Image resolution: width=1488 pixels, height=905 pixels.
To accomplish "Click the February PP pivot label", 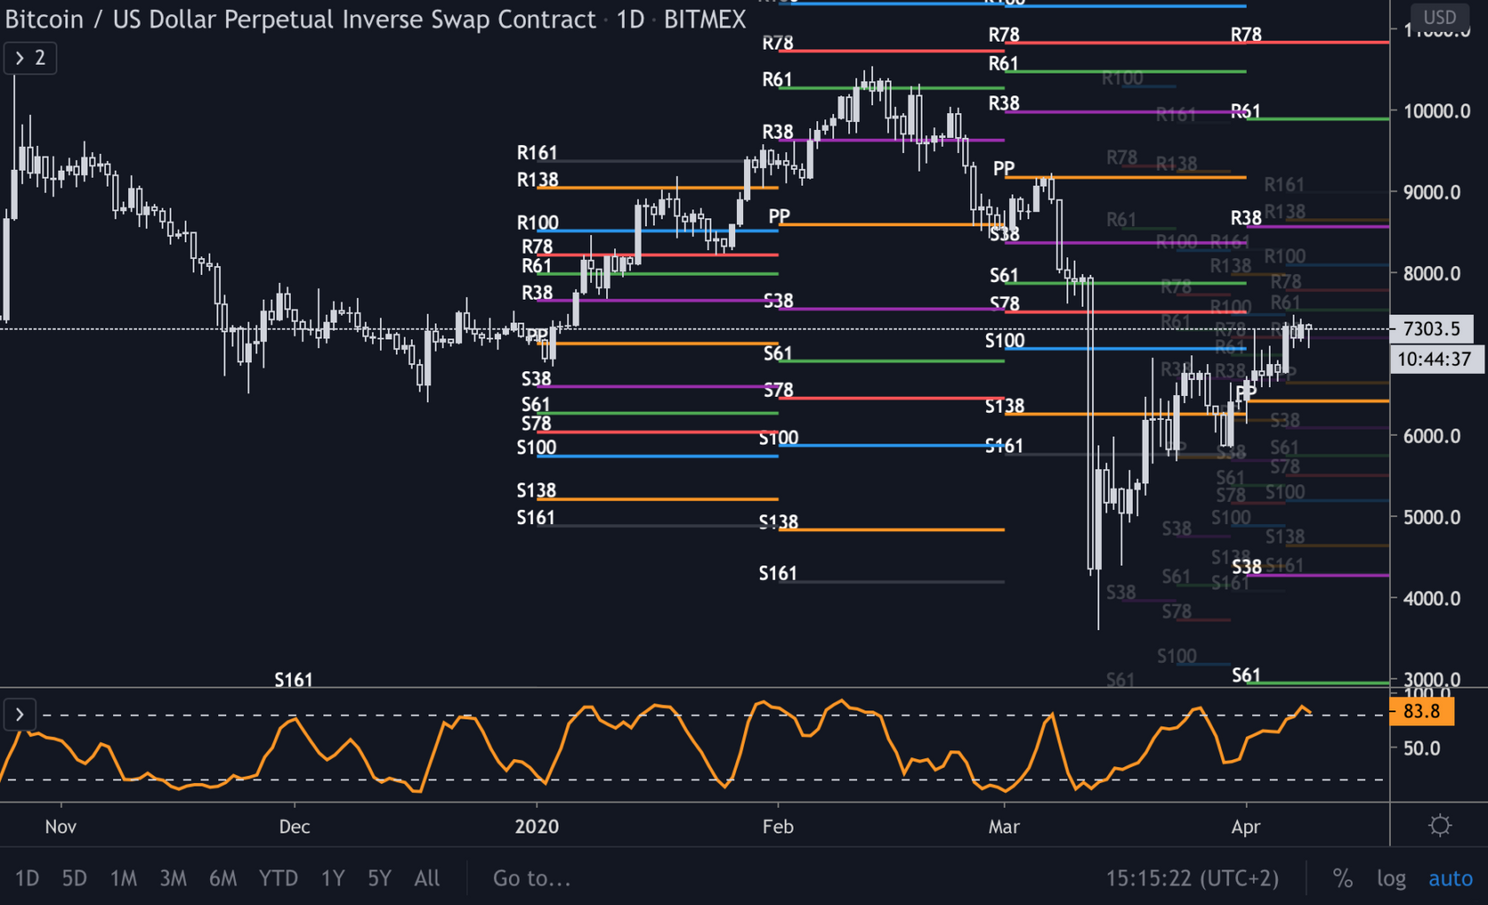I will (x=779, y=216).
